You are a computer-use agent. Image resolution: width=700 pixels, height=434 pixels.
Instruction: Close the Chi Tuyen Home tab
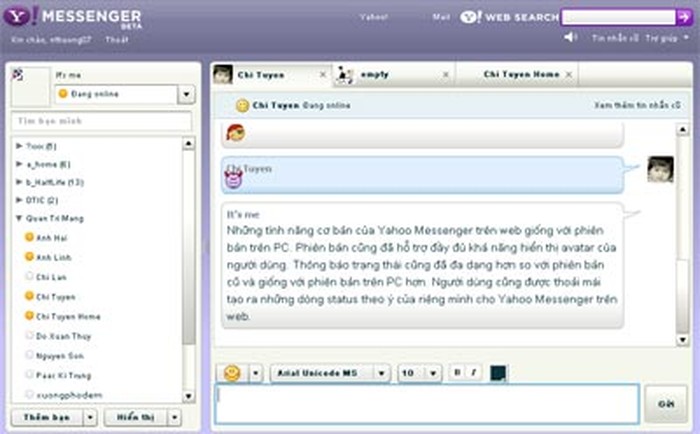569,75
